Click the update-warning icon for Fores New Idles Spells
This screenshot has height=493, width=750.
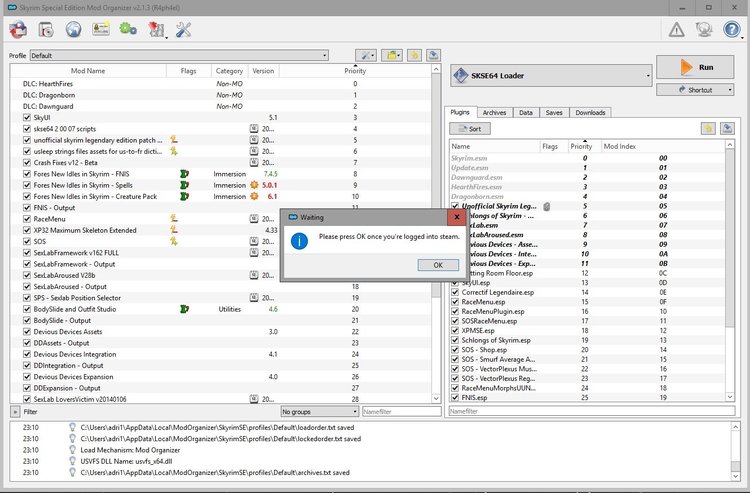254,185
